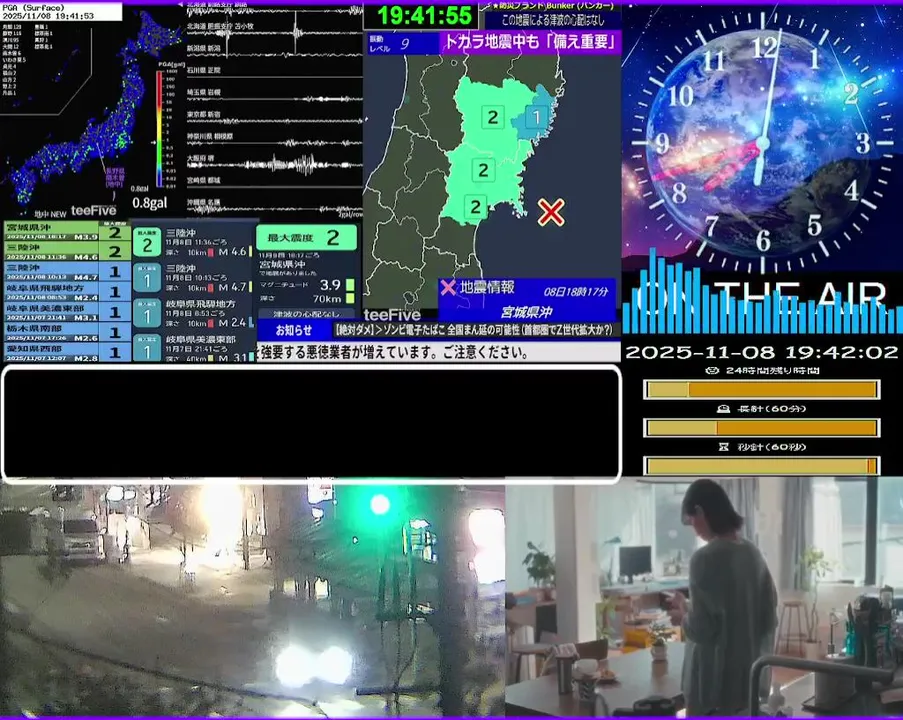
Task: Click the 東京都 新宿 waveform label
Action: (x=203, y=114)
